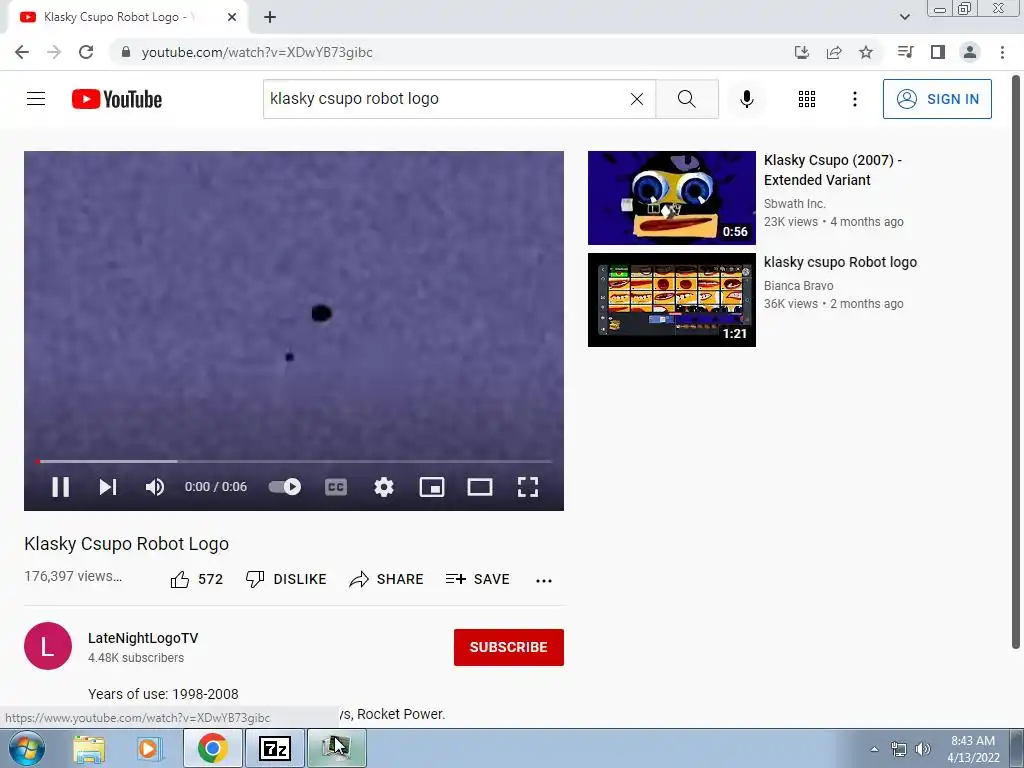
Task: Pause the video playback
Action: tap(61, 487)
